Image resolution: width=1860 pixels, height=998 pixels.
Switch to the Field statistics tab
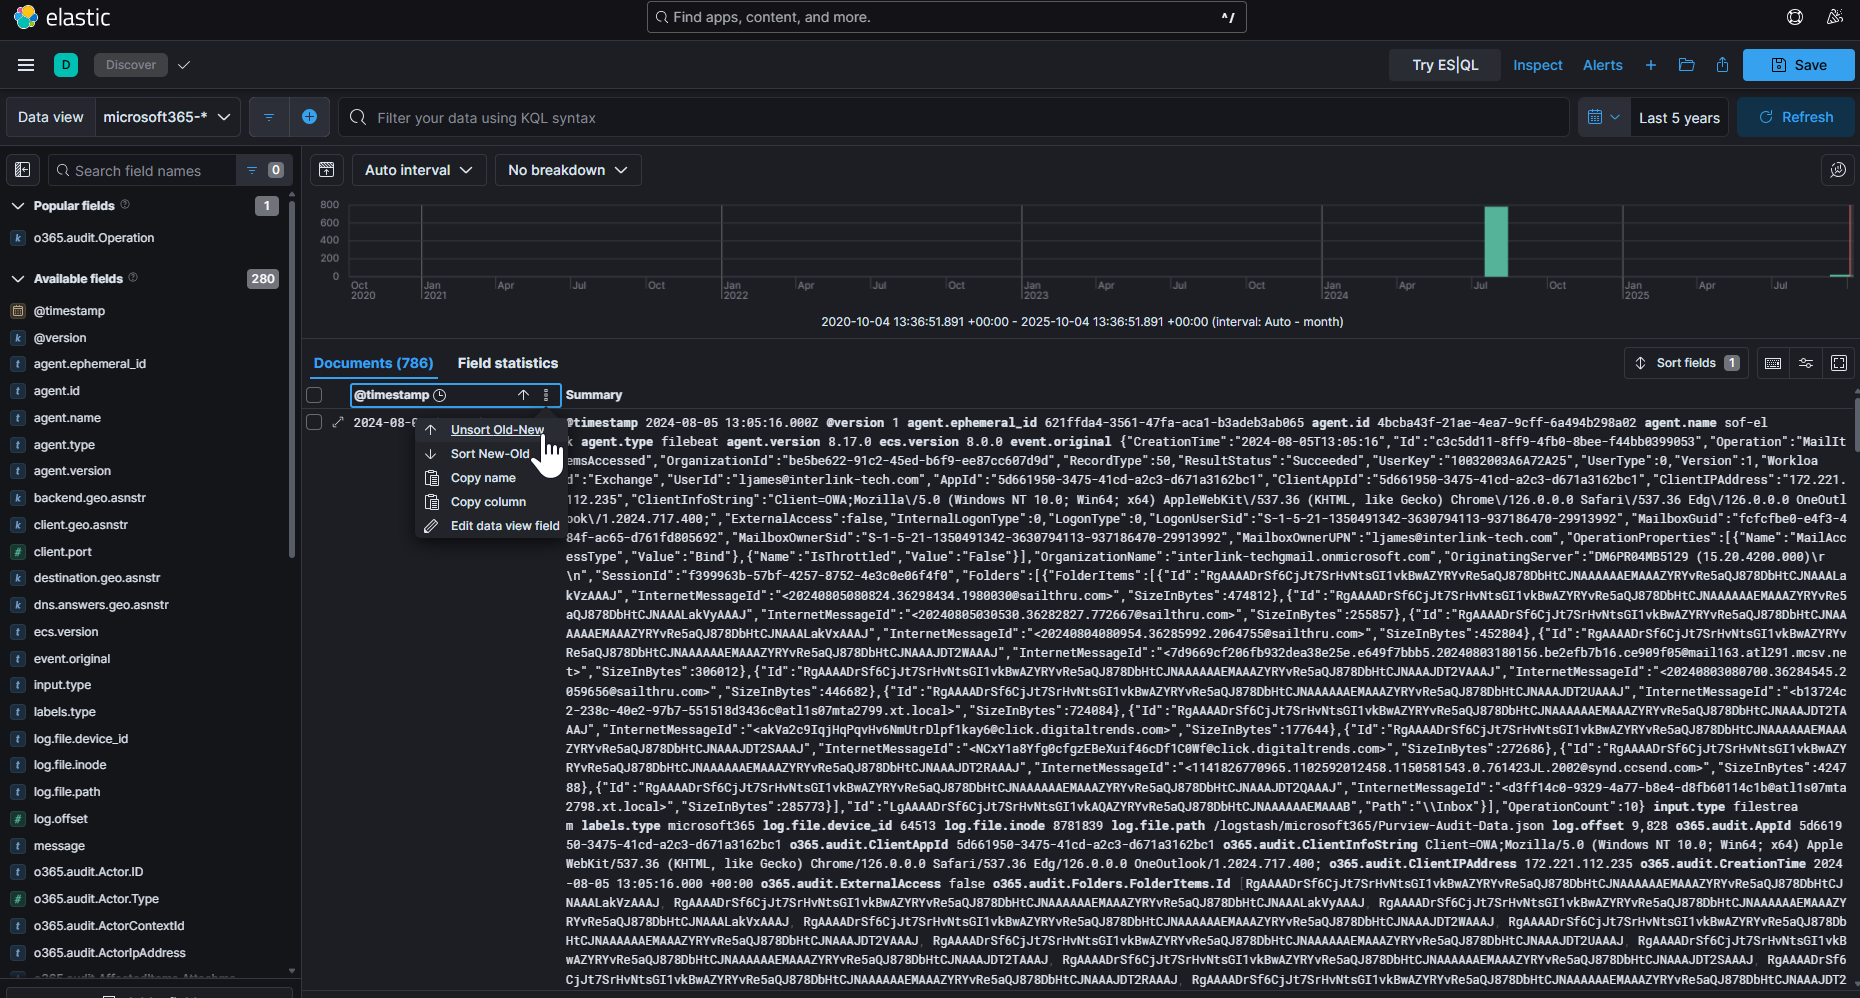tap(507, 363)
